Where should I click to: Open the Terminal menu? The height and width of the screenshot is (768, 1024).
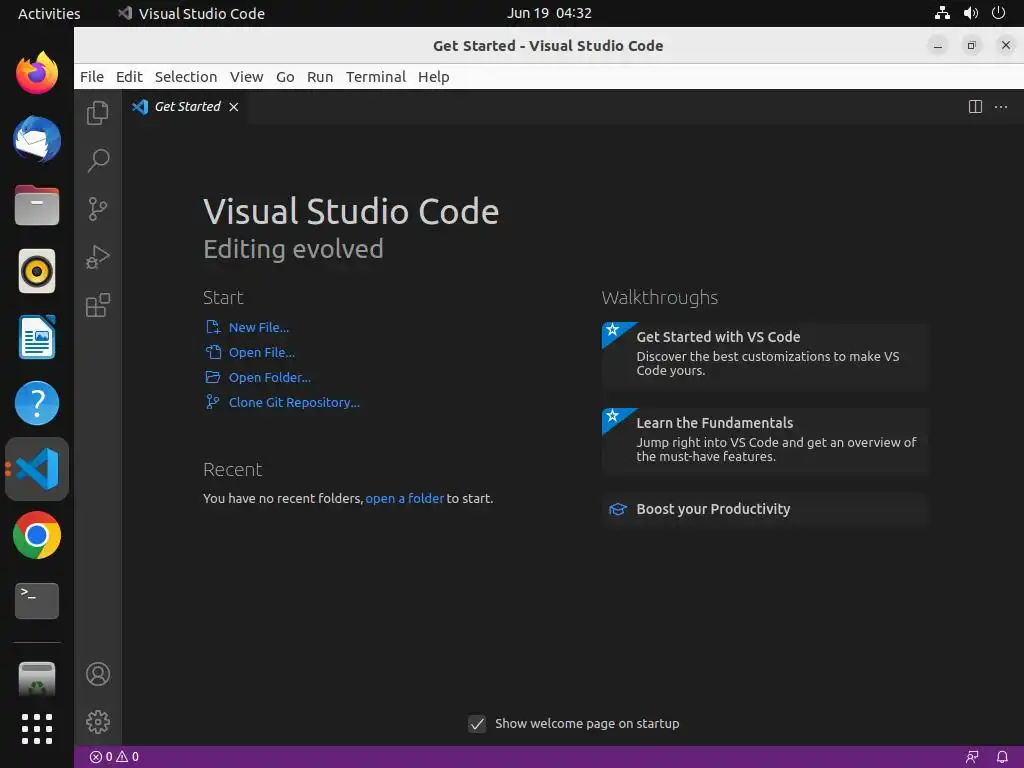pyautogui.click(x=376, y=77)
